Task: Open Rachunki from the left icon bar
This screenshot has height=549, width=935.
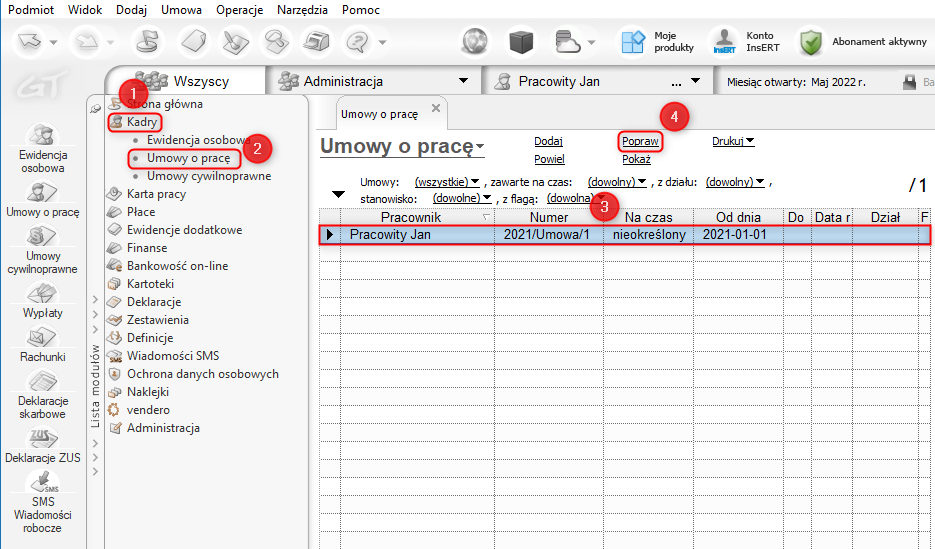Action: (42, 345)
